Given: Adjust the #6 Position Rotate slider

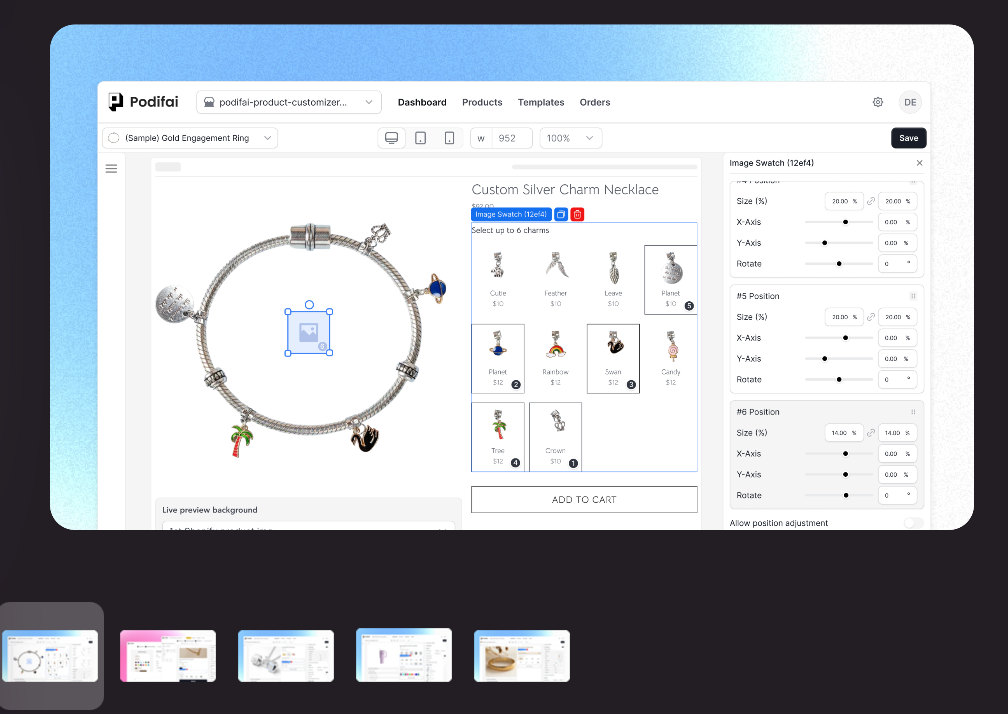Looking at the screenshot, I should 846,495.
